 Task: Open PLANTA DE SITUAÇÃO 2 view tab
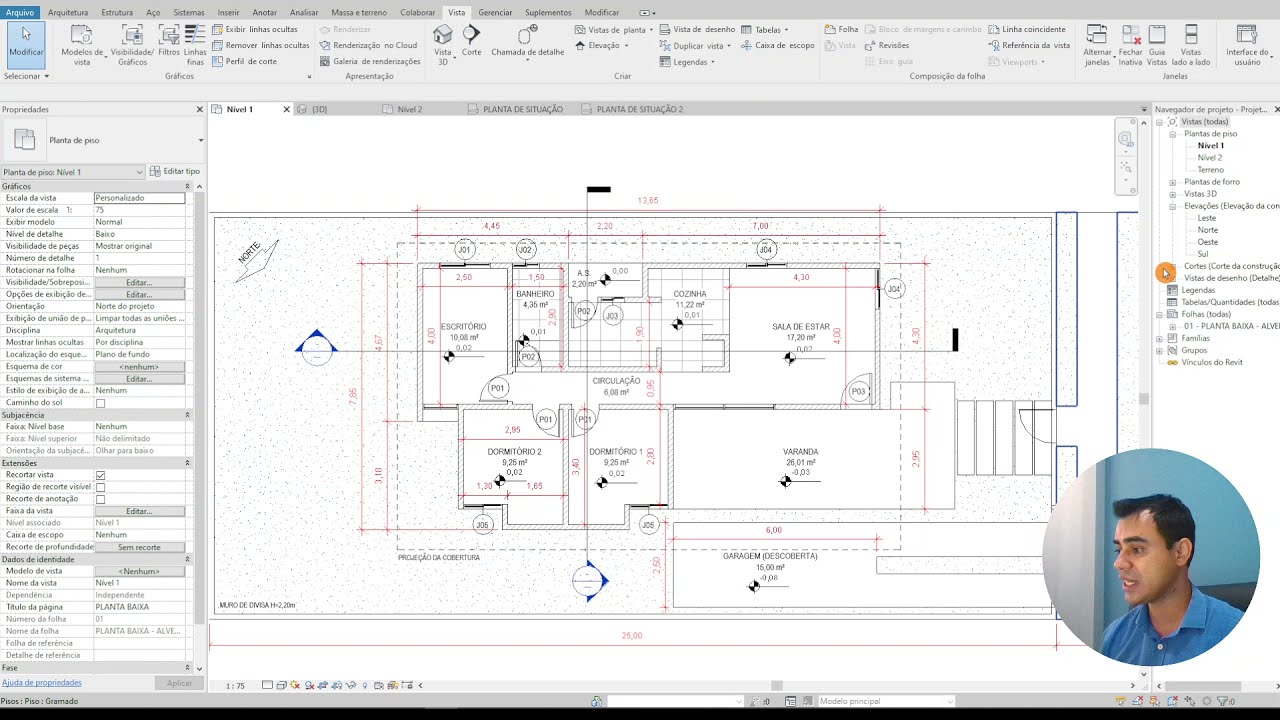pyautogui.click(x=640, y=109)
